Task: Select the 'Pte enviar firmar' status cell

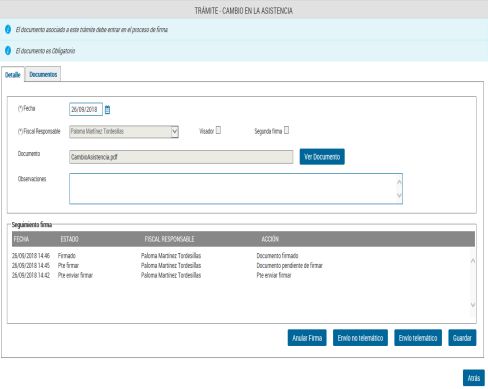Action: click(x=75, y=275)
